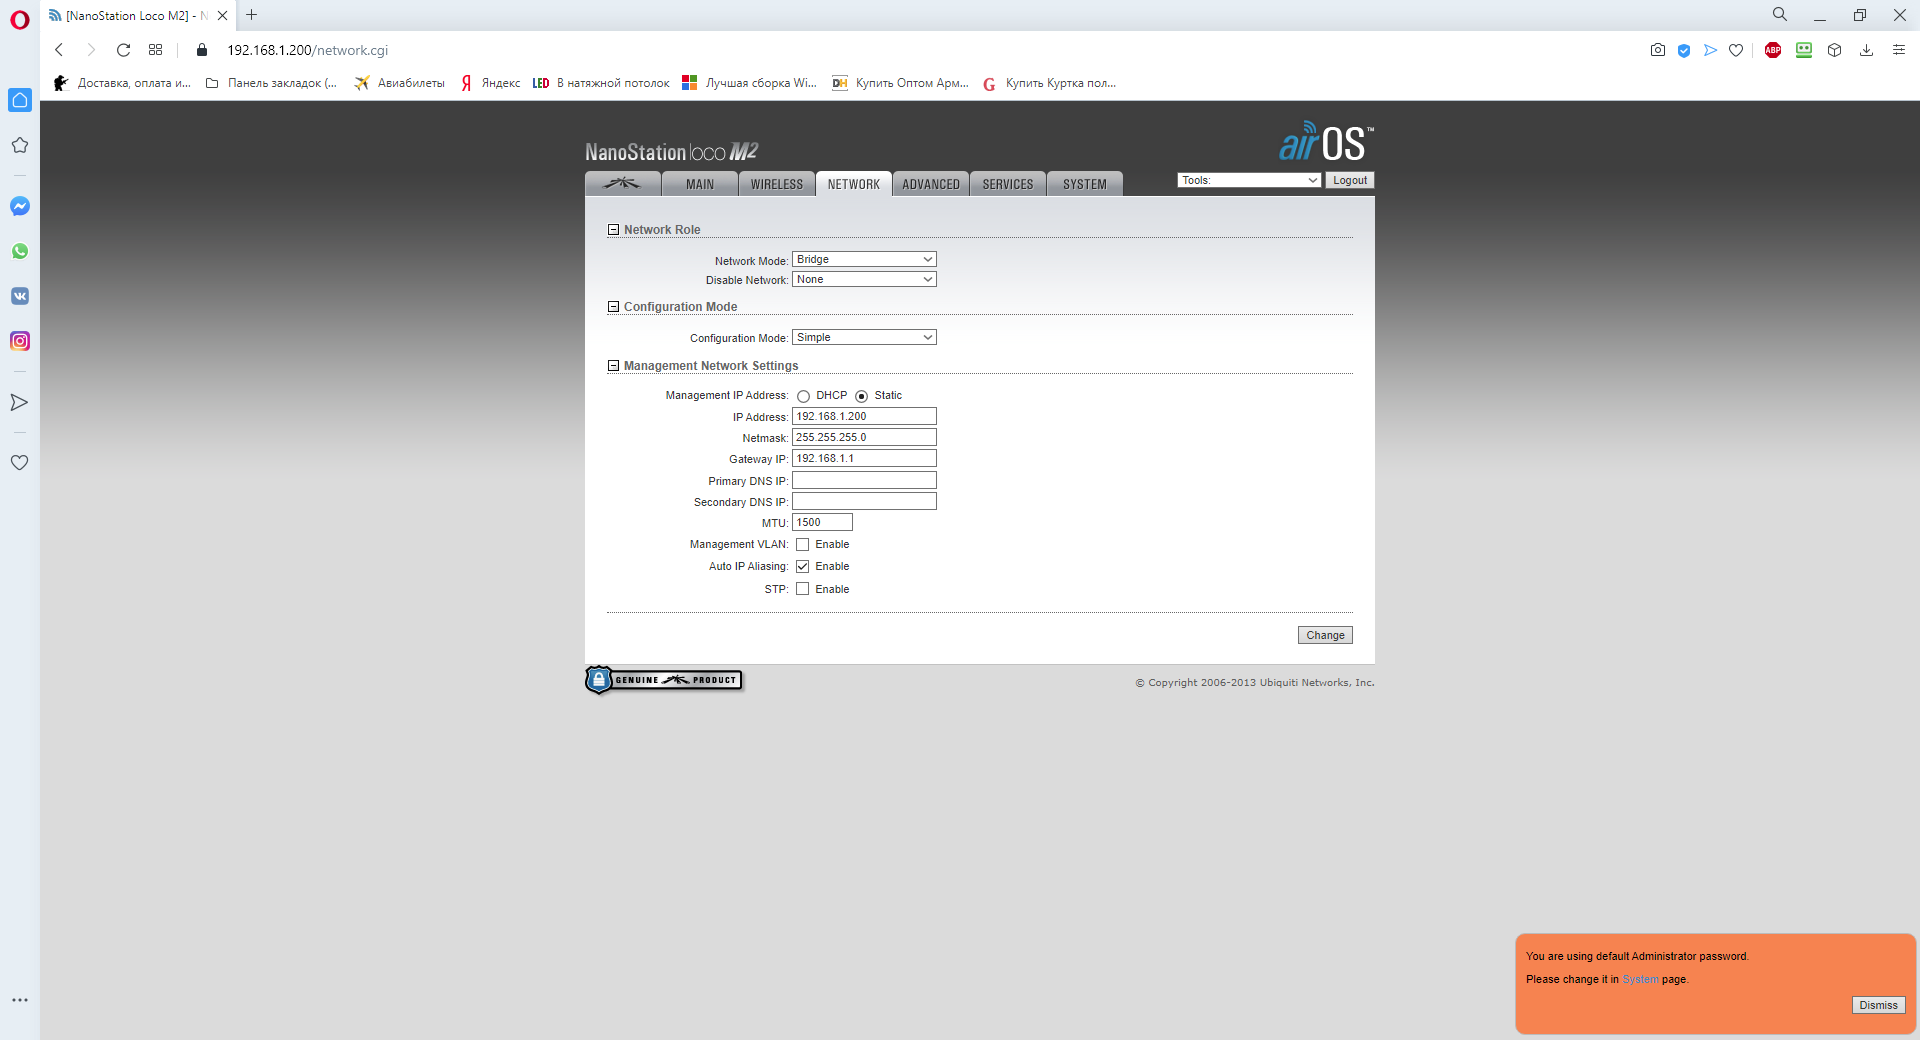Open Купить Куртка bookmark
This screenshot has width=1920, height=1040.
tap(1050, 83)
